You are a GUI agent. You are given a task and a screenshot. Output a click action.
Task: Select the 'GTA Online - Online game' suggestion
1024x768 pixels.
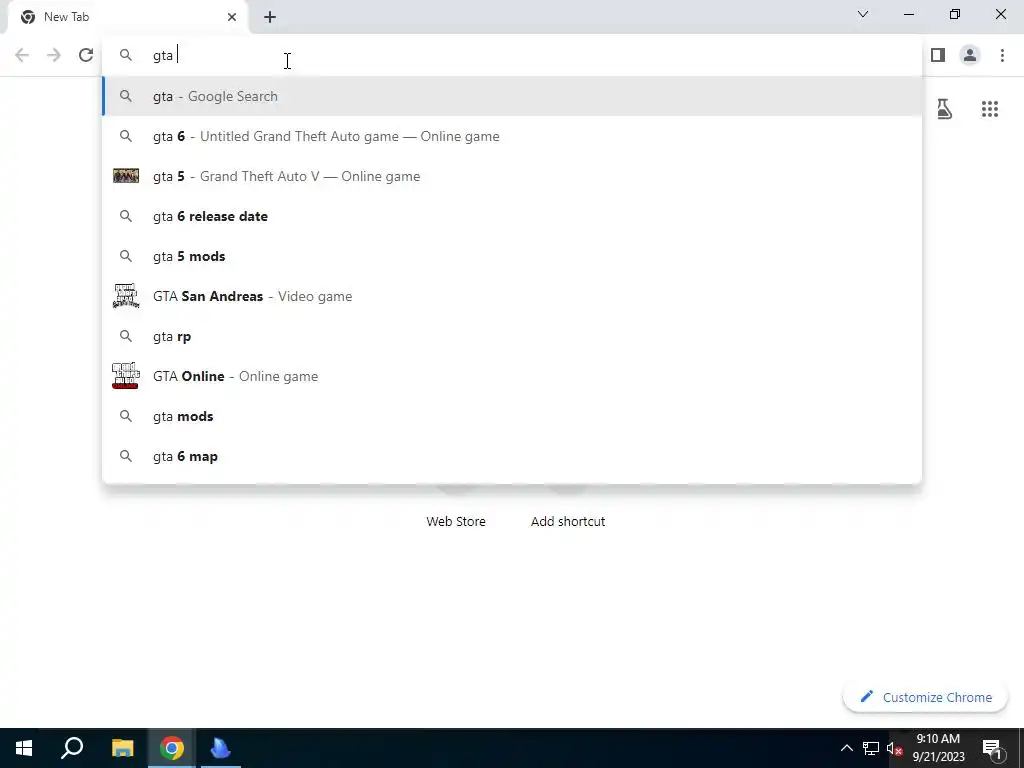(511, 376)
